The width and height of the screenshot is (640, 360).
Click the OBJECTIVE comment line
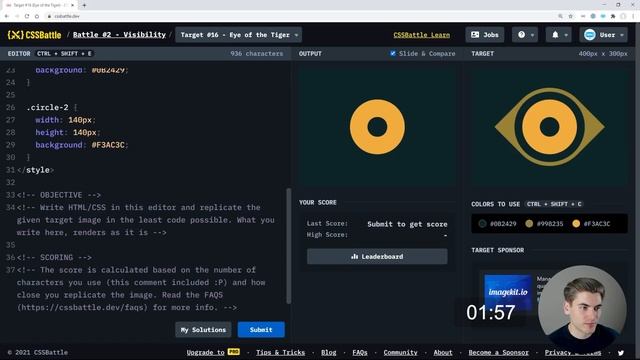click(x=59, y=195)
